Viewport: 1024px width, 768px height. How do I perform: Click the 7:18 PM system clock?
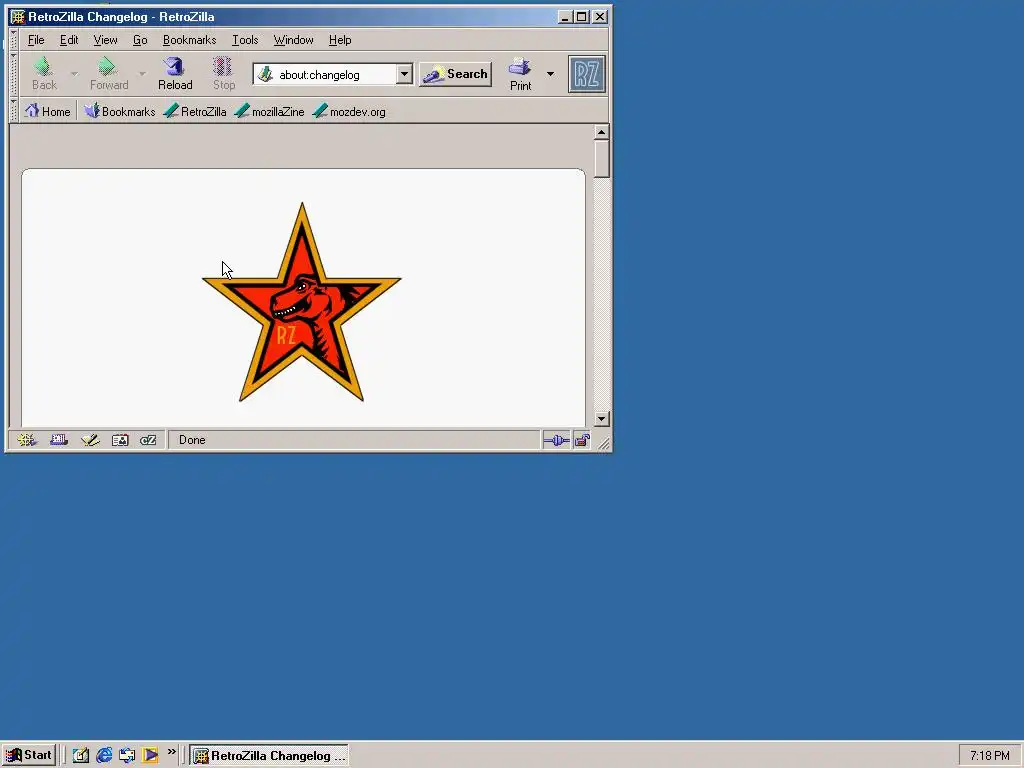tap(989, 756)
